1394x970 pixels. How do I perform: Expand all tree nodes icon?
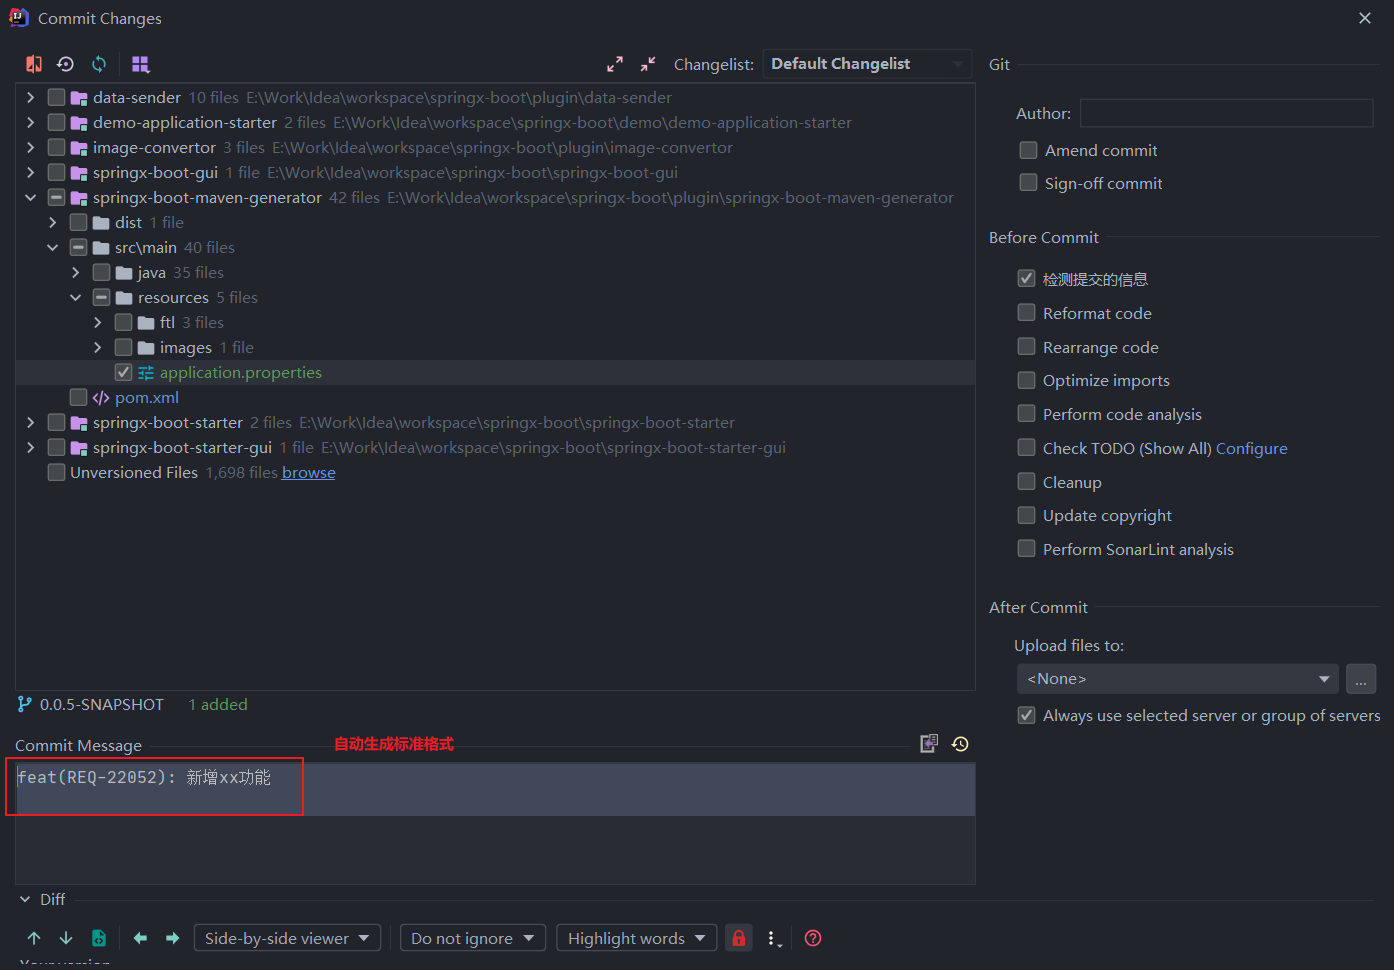pos(615,64)
